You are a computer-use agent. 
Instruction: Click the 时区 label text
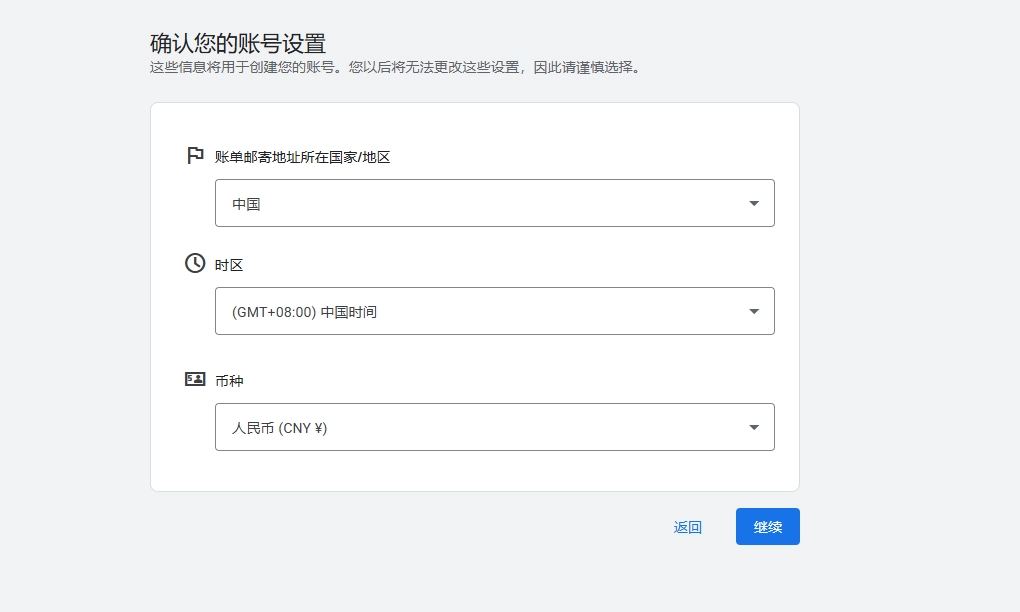[229, 265]
